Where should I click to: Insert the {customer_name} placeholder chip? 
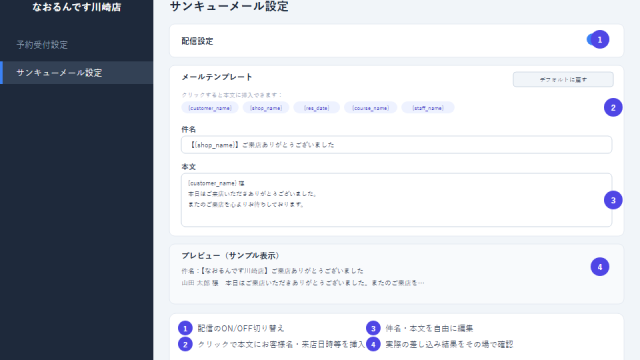click(210, 108)
